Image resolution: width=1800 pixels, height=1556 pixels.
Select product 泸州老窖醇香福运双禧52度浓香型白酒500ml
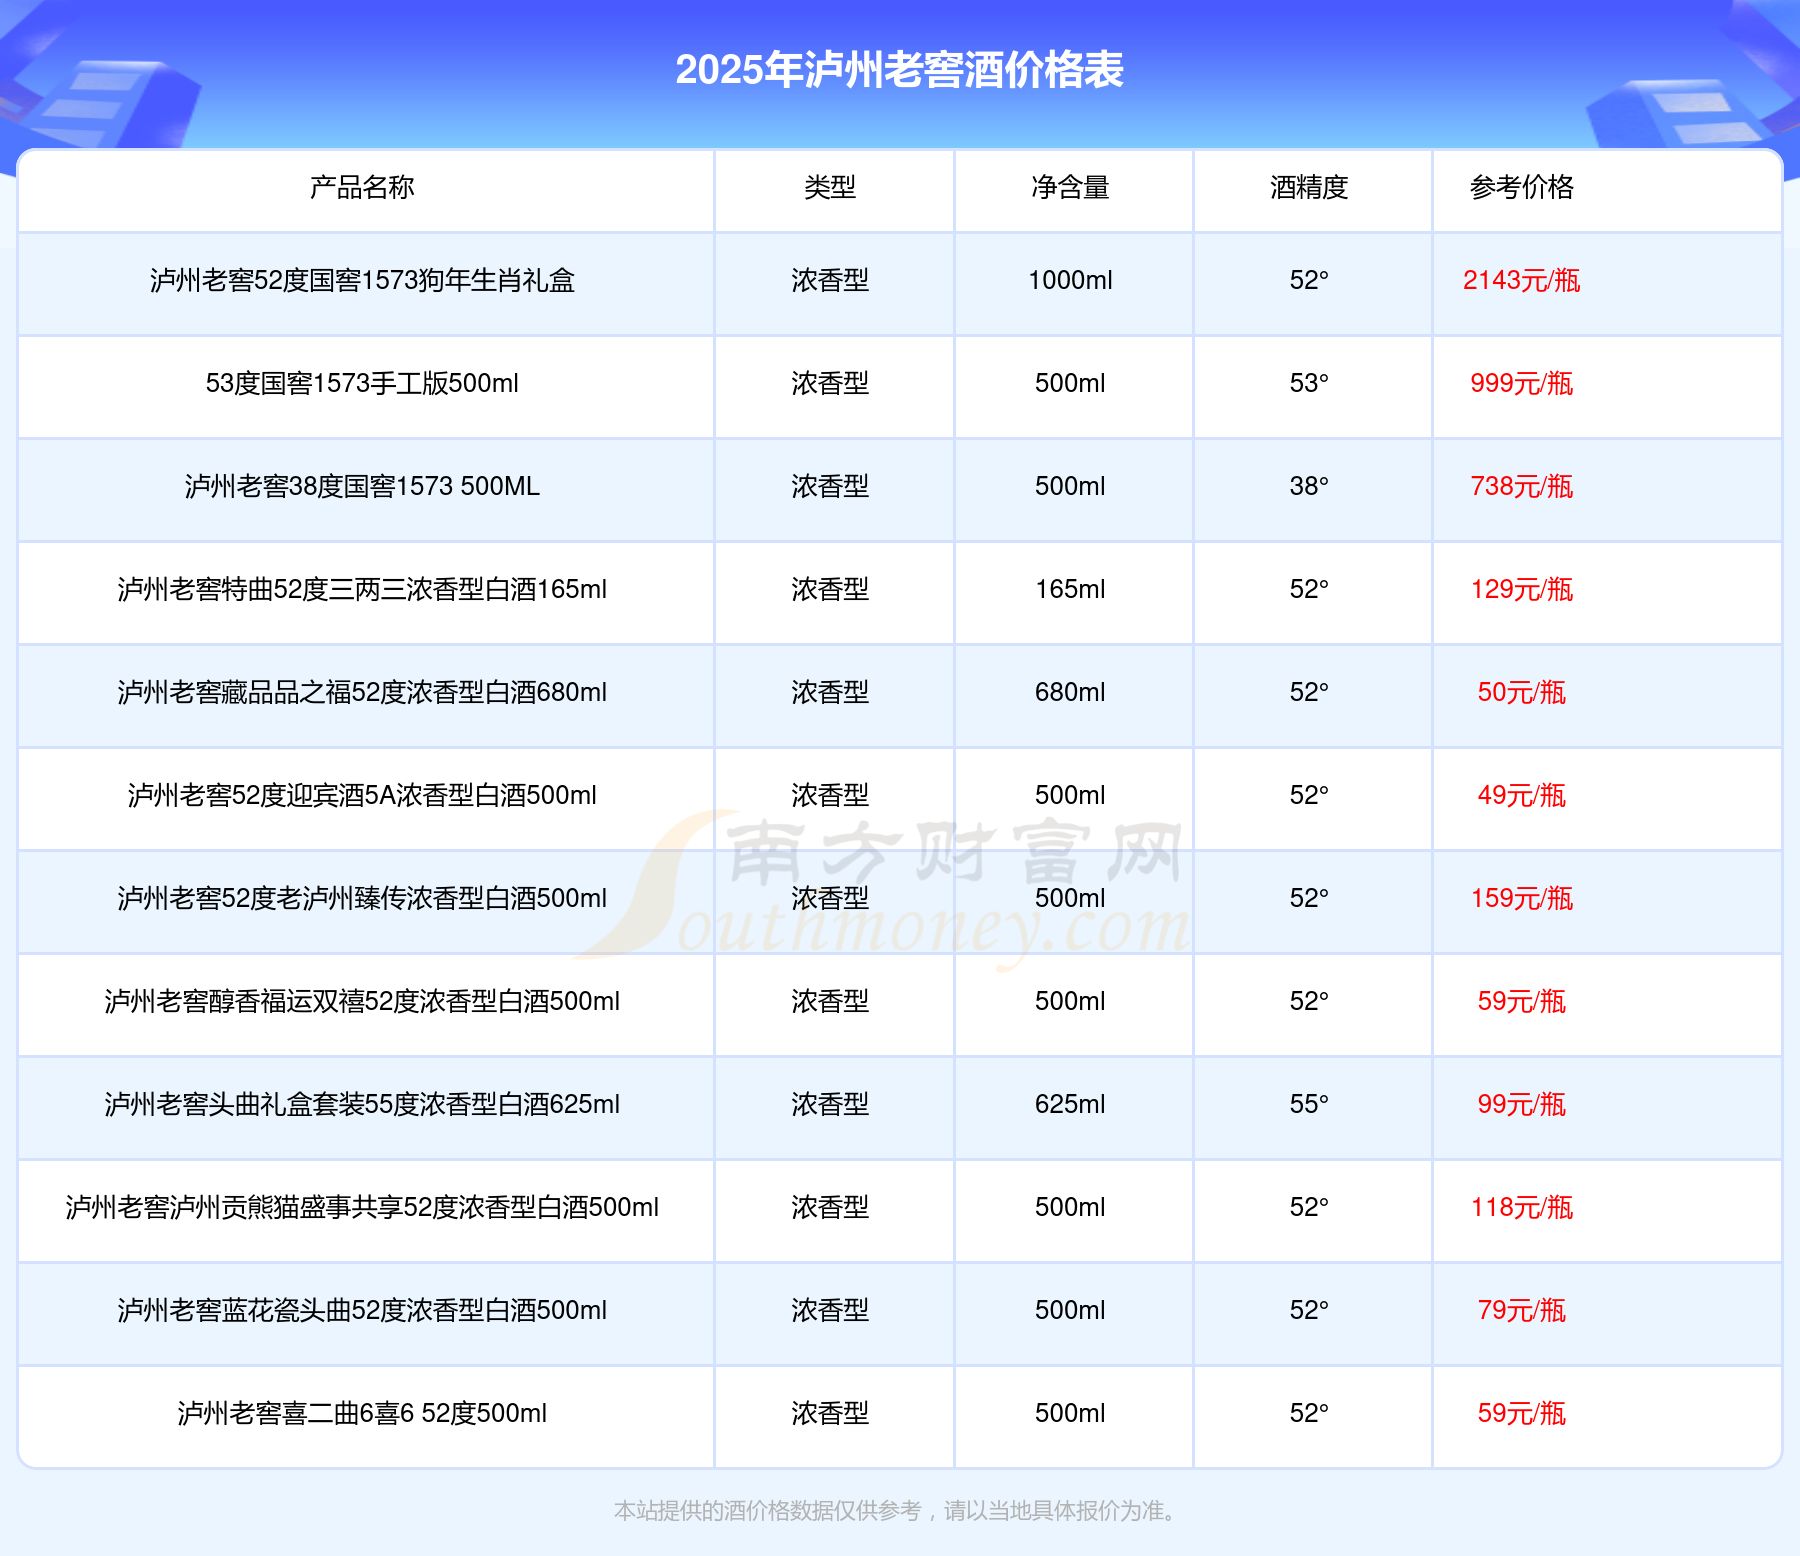click(x=362, y=1001)
